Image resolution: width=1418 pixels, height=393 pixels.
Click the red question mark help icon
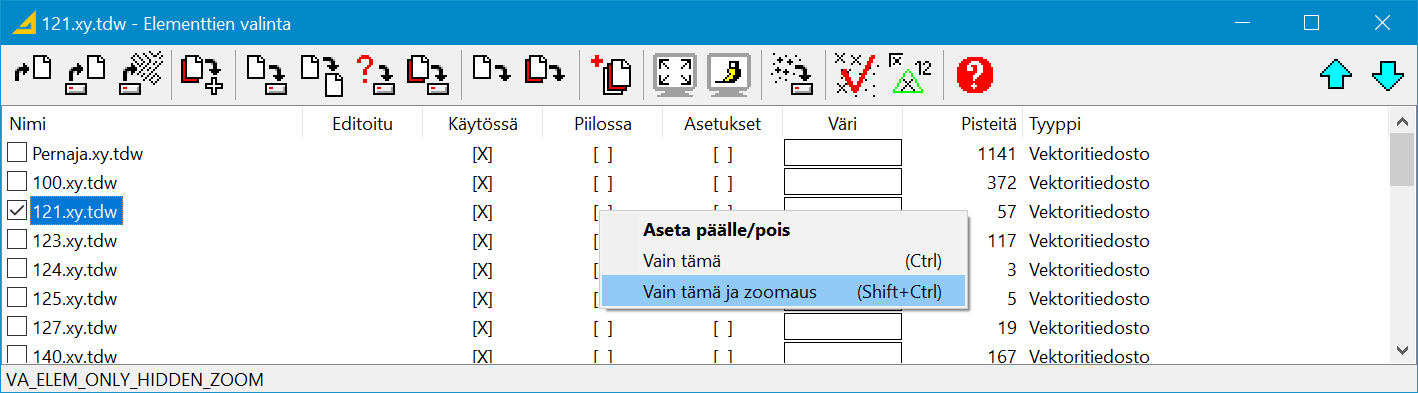tap(975, 74)
